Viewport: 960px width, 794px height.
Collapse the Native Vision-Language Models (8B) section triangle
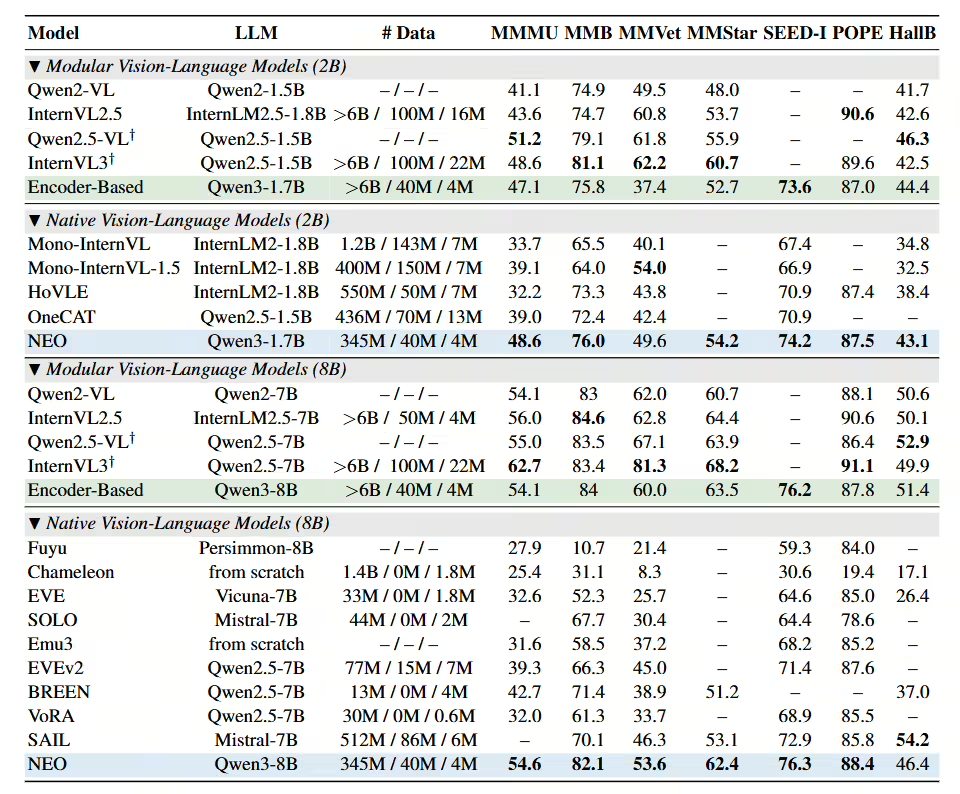35,524
